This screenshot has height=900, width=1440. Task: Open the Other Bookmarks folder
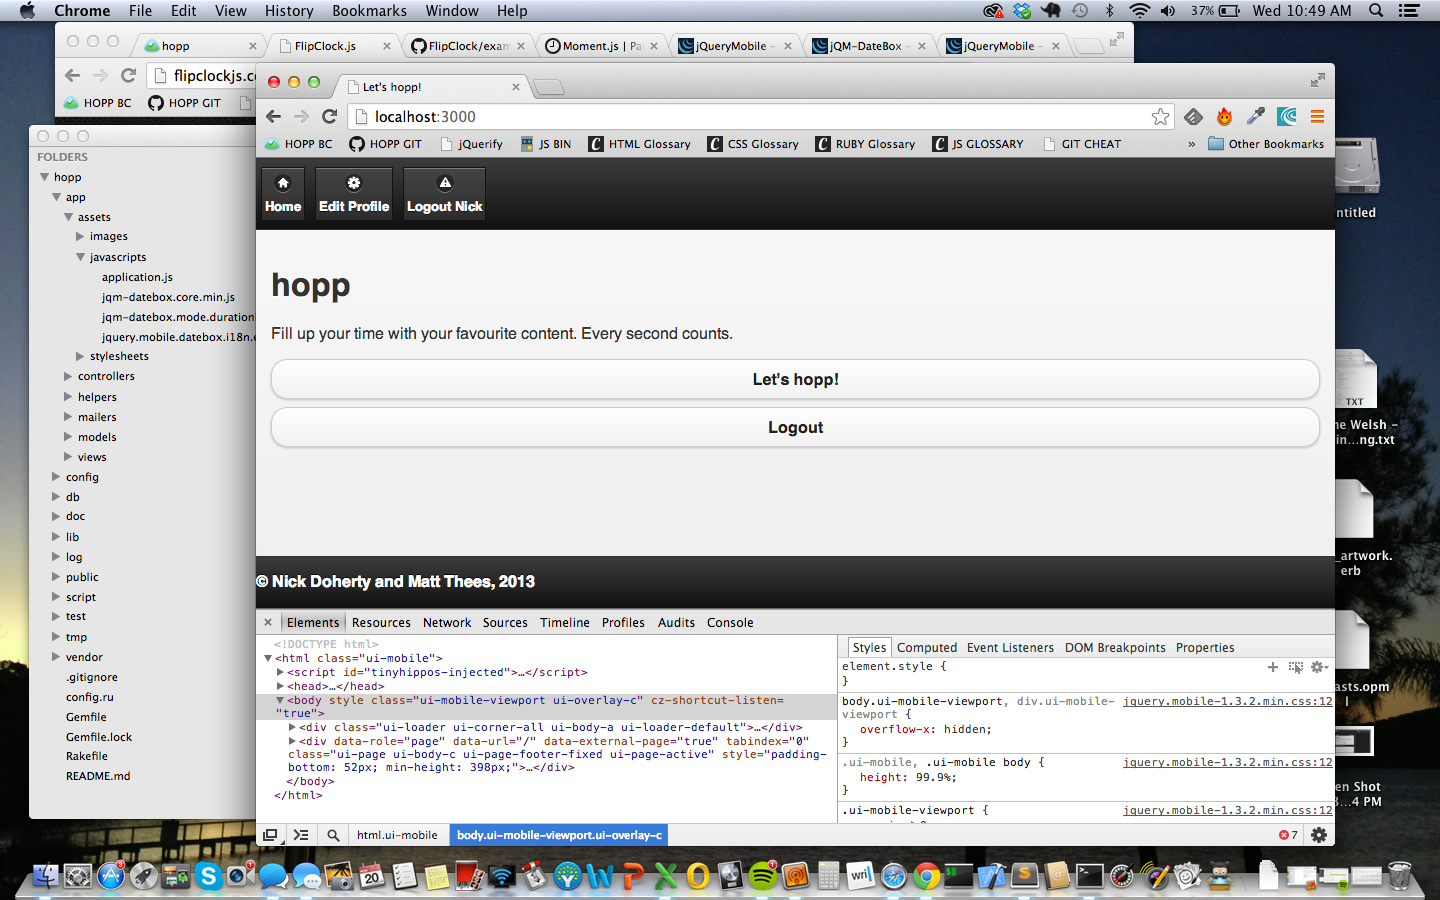coord(1266,144)
